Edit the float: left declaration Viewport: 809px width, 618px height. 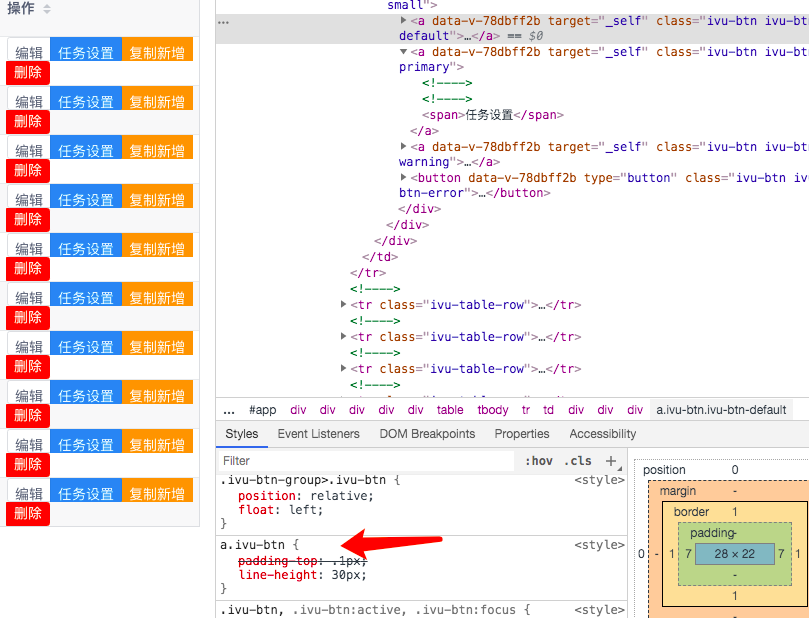[280, 510]
